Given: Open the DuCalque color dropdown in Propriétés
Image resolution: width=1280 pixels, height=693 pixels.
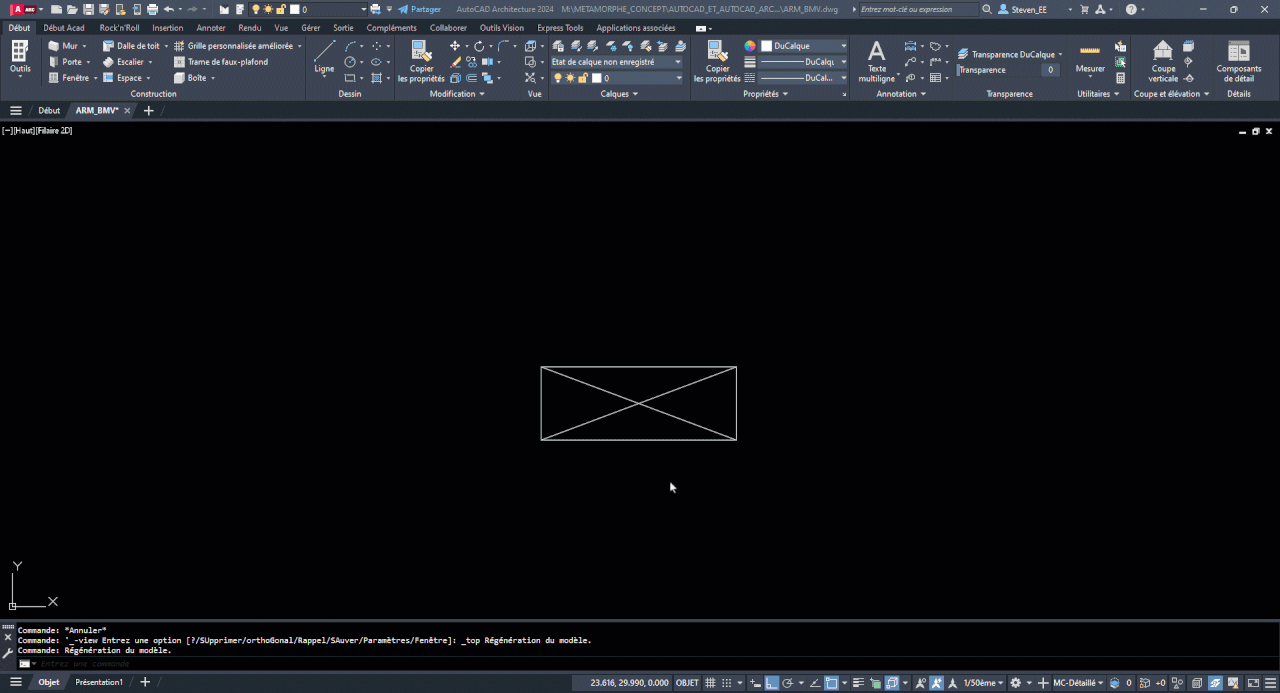Looking at the screenshot, I should (x=804, y=46).
